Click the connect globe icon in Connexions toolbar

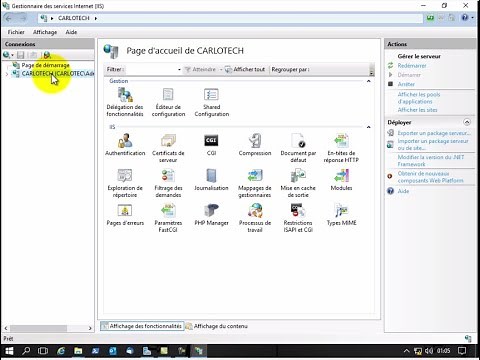(x=7, y=55)
